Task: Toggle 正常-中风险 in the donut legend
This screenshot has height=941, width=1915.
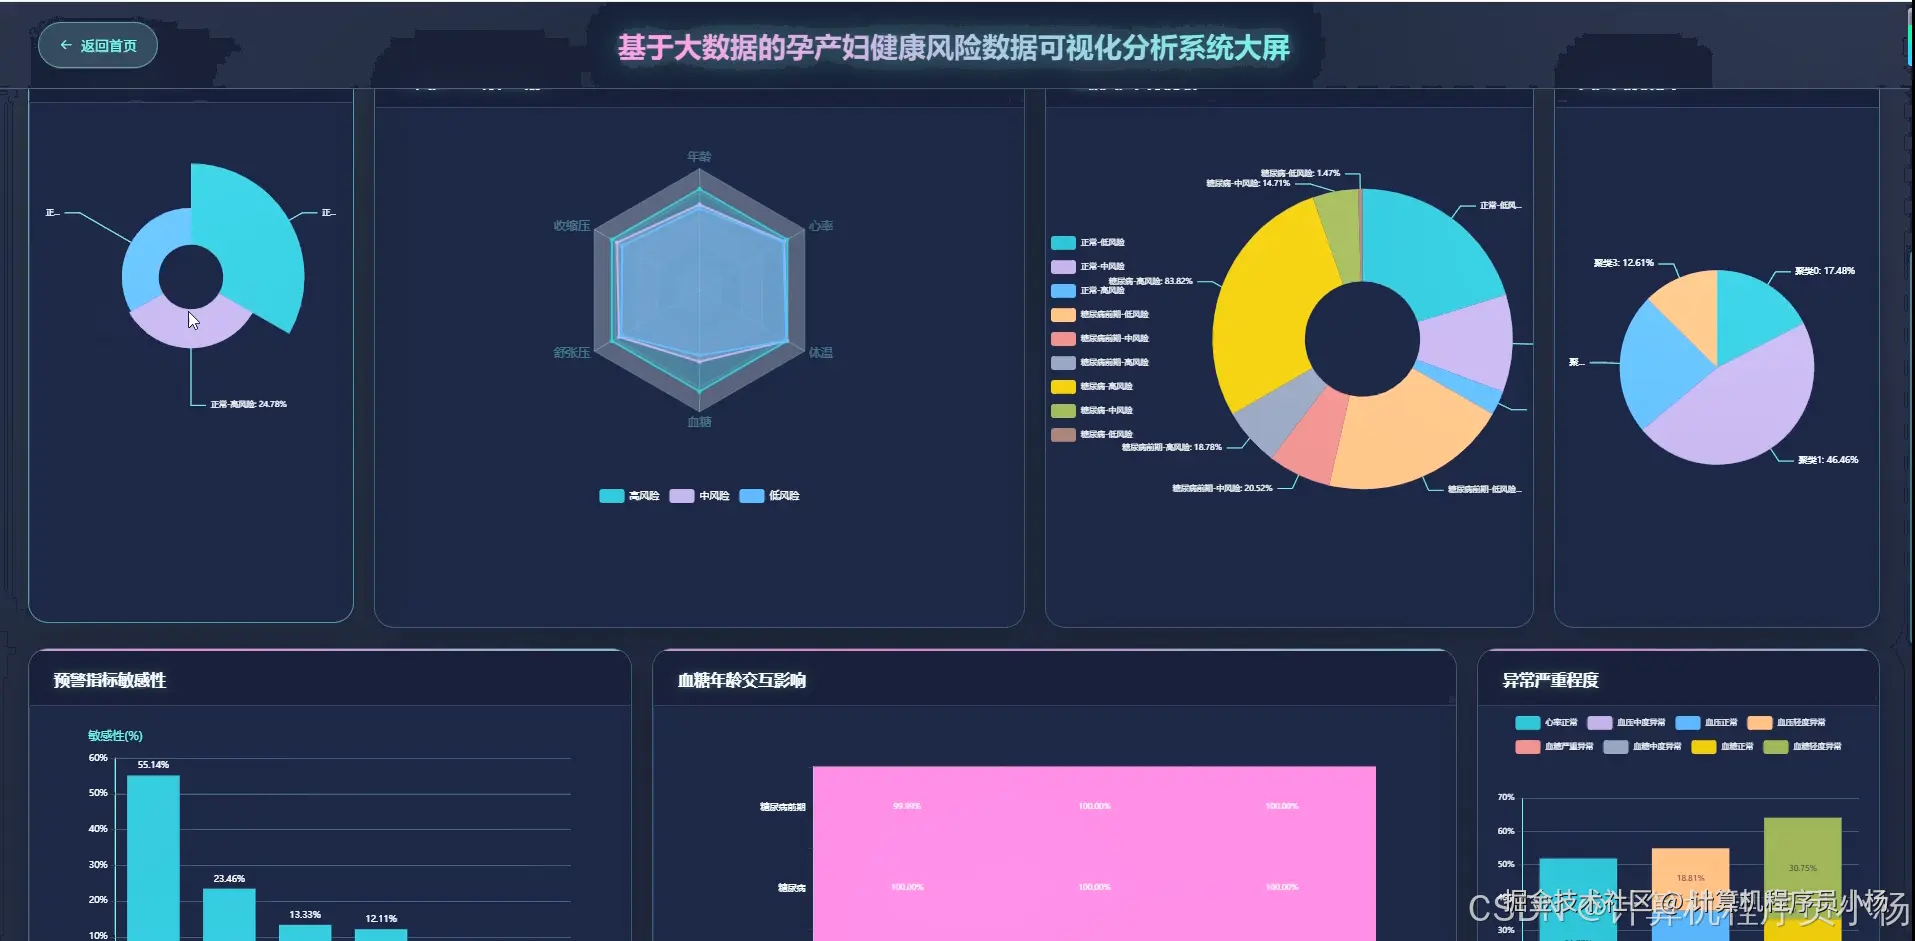Action: [1088, 267]
